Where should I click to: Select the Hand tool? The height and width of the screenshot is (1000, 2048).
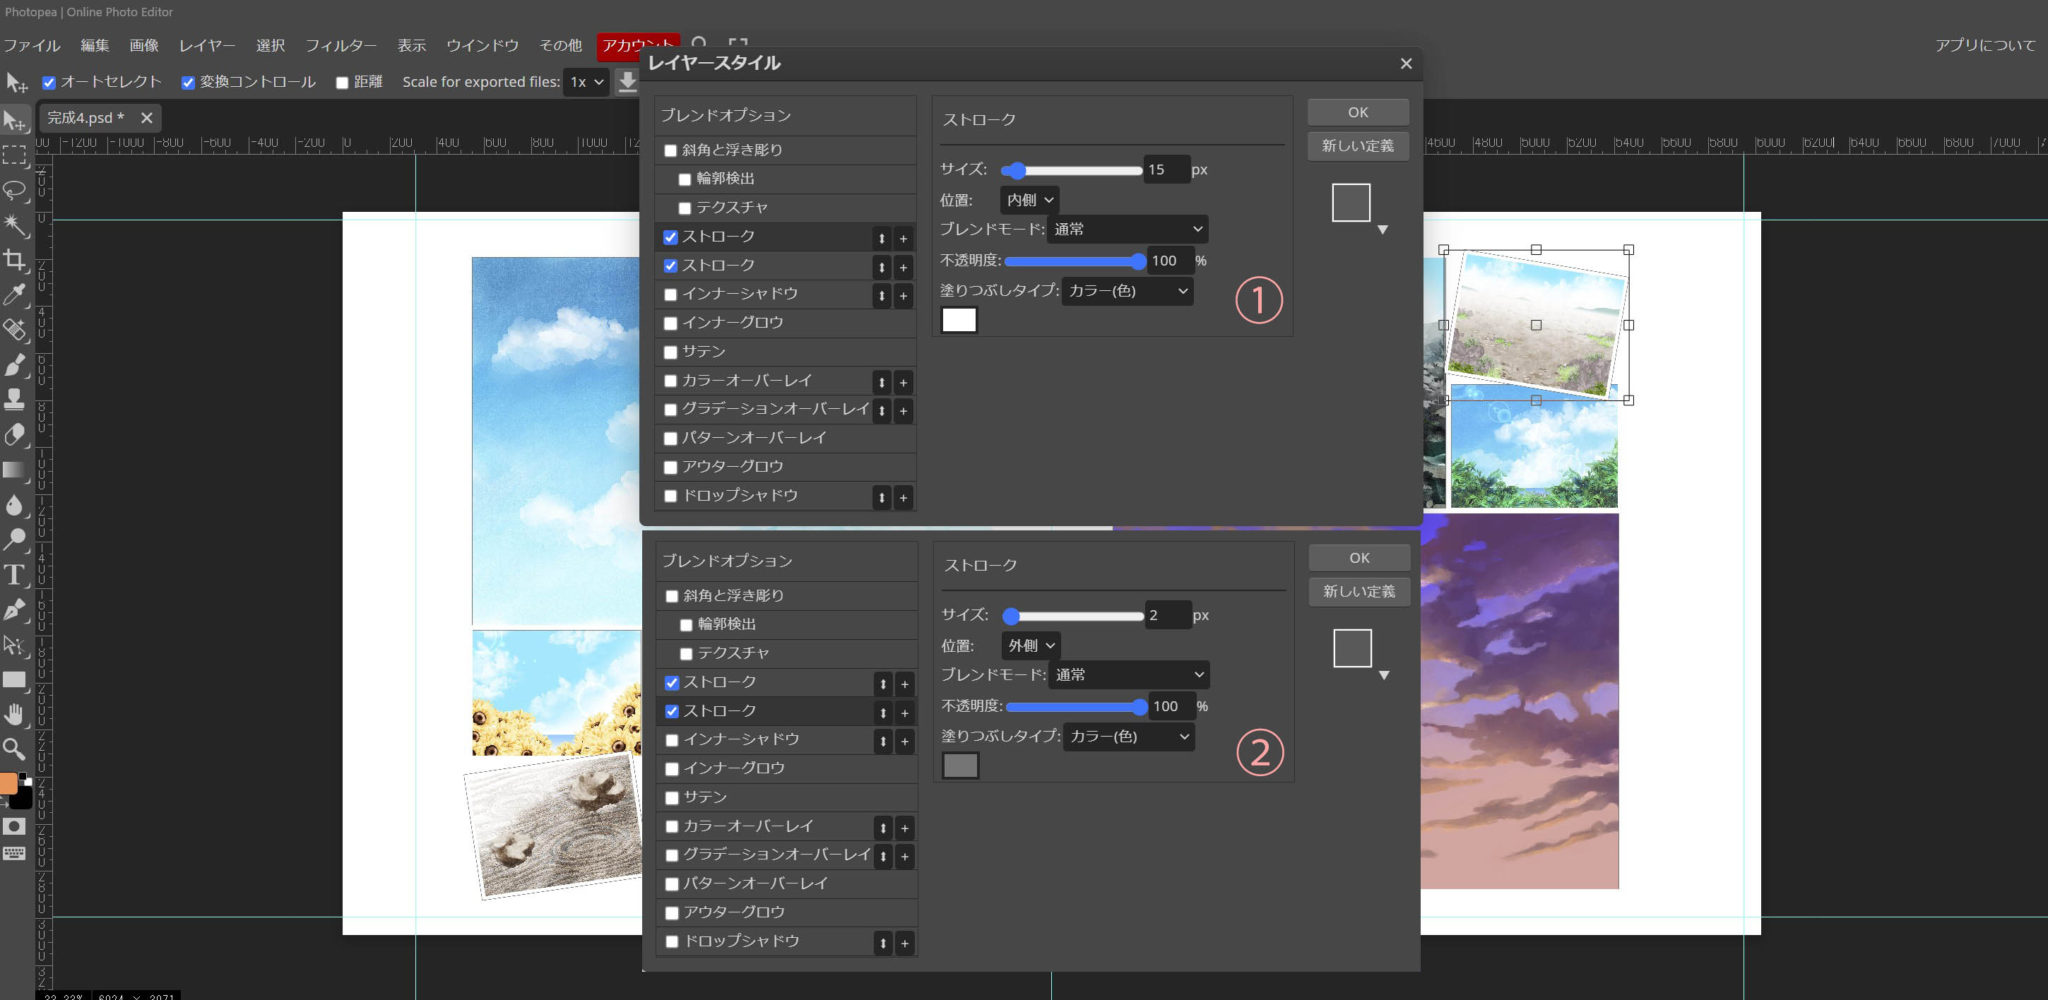click(15, 714)
